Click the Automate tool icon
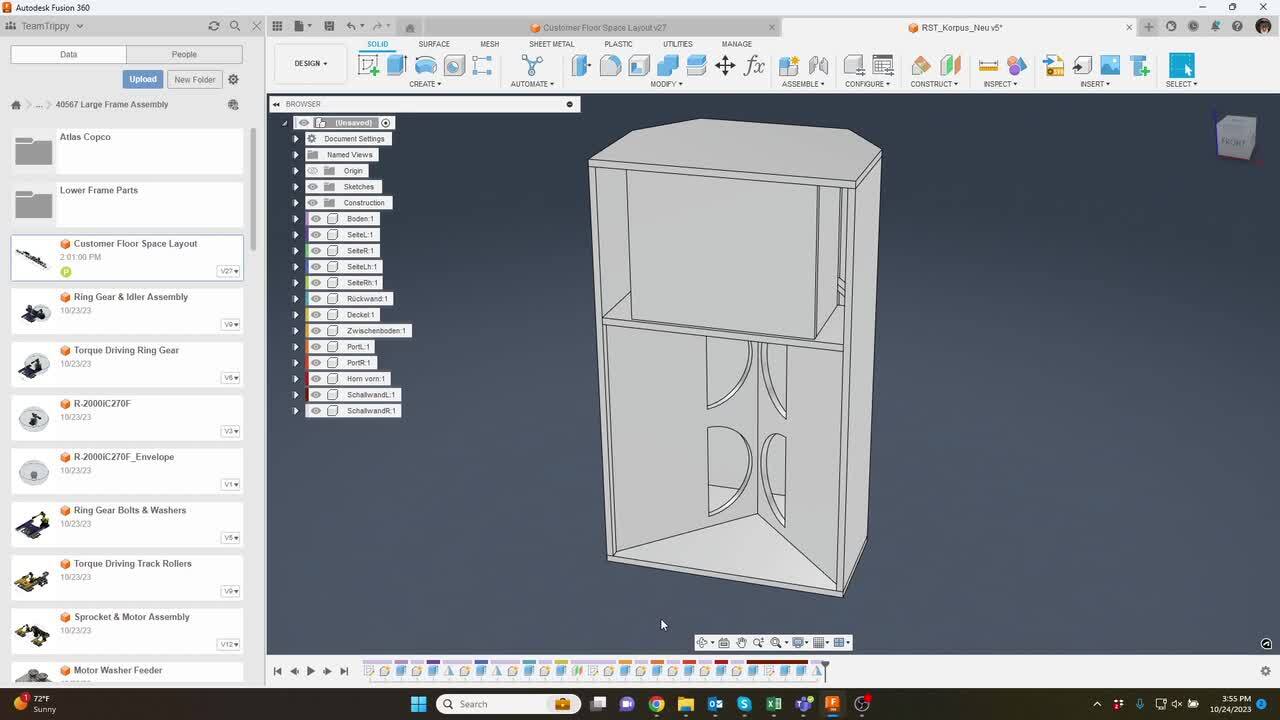This screenshot has height=720, width=1280. [x=532, y=66]
